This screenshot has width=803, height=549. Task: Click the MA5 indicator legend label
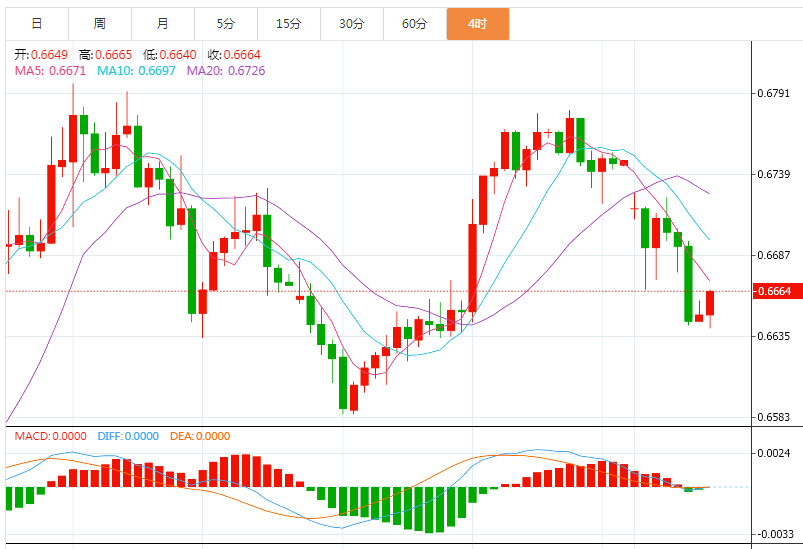(50, 71)
